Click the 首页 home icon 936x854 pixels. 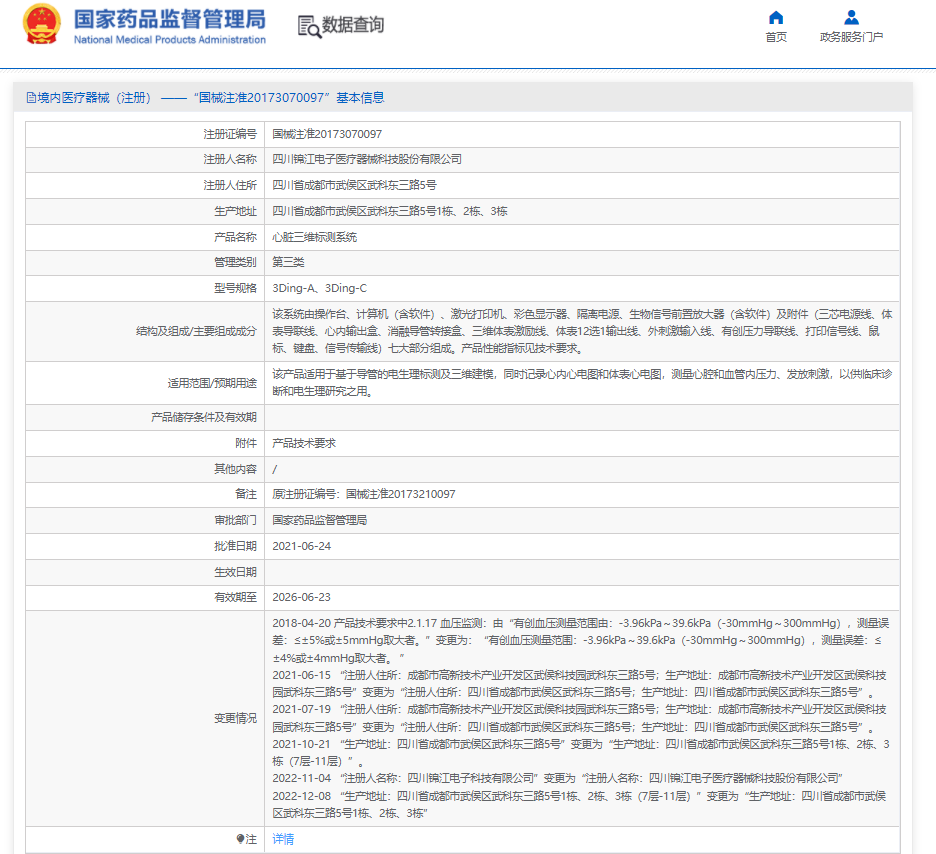(x=776, y=17)
